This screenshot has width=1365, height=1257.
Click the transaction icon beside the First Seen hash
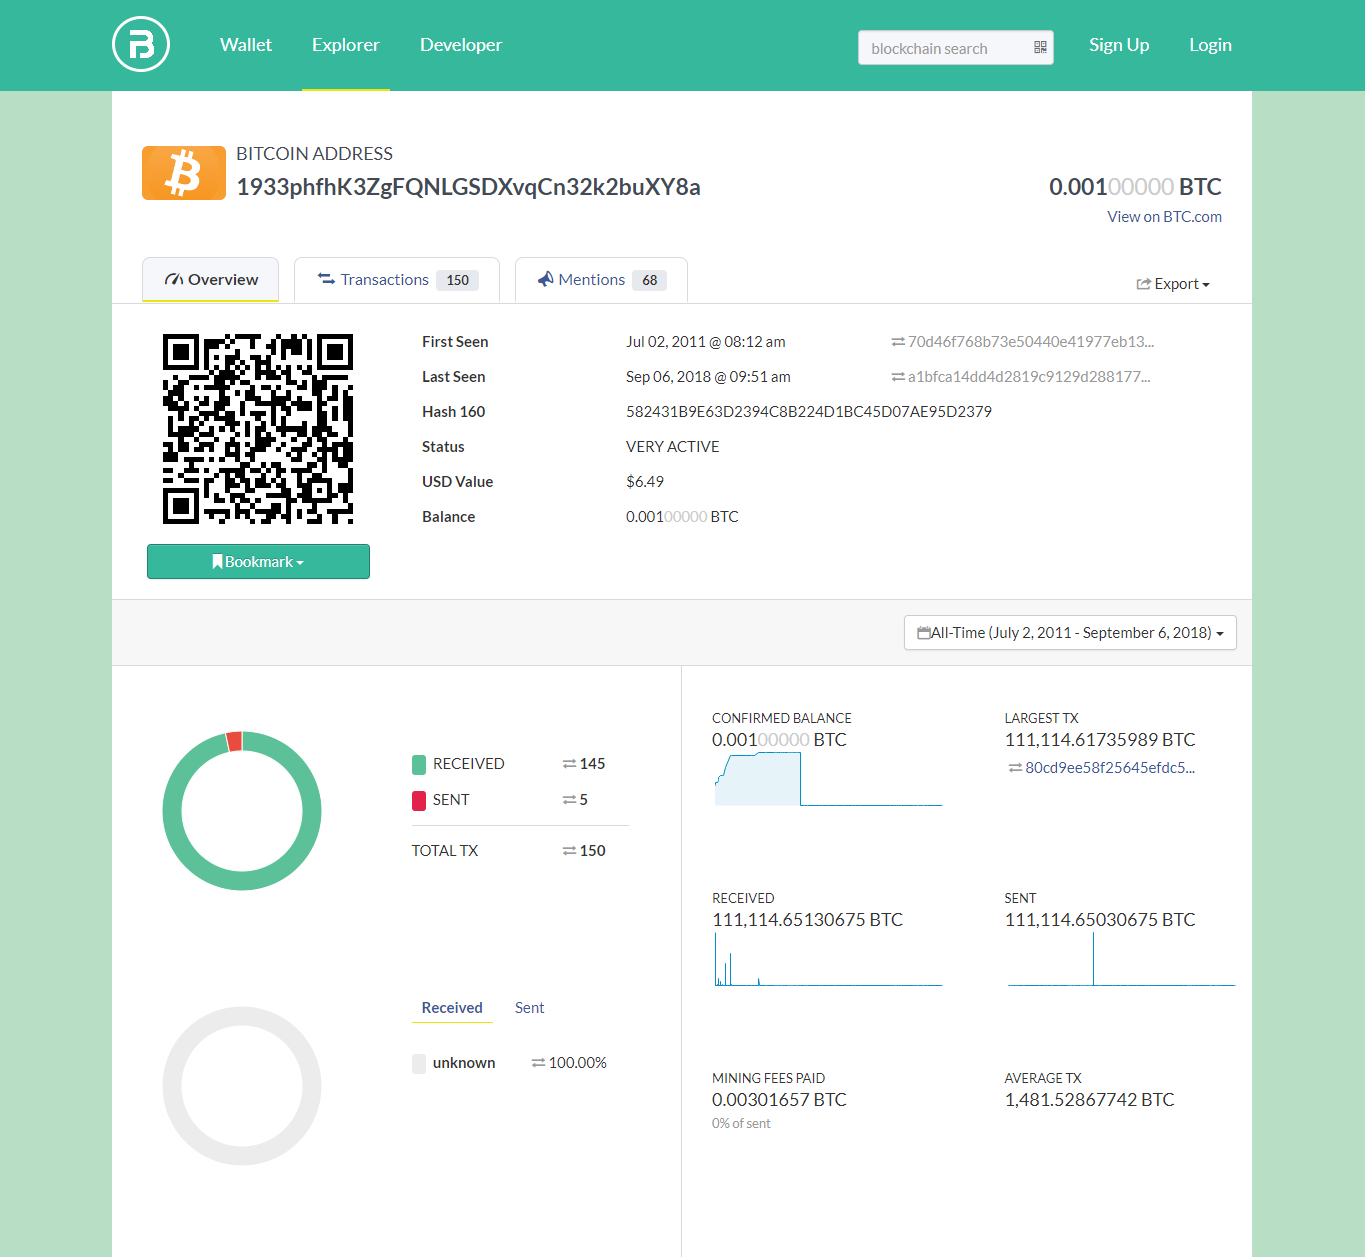click(x=898, y=342)
